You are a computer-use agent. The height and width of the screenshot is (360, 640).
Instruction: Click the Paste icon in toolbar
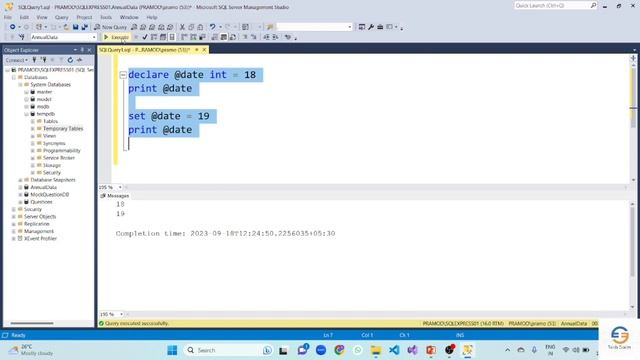pos(200,27)
